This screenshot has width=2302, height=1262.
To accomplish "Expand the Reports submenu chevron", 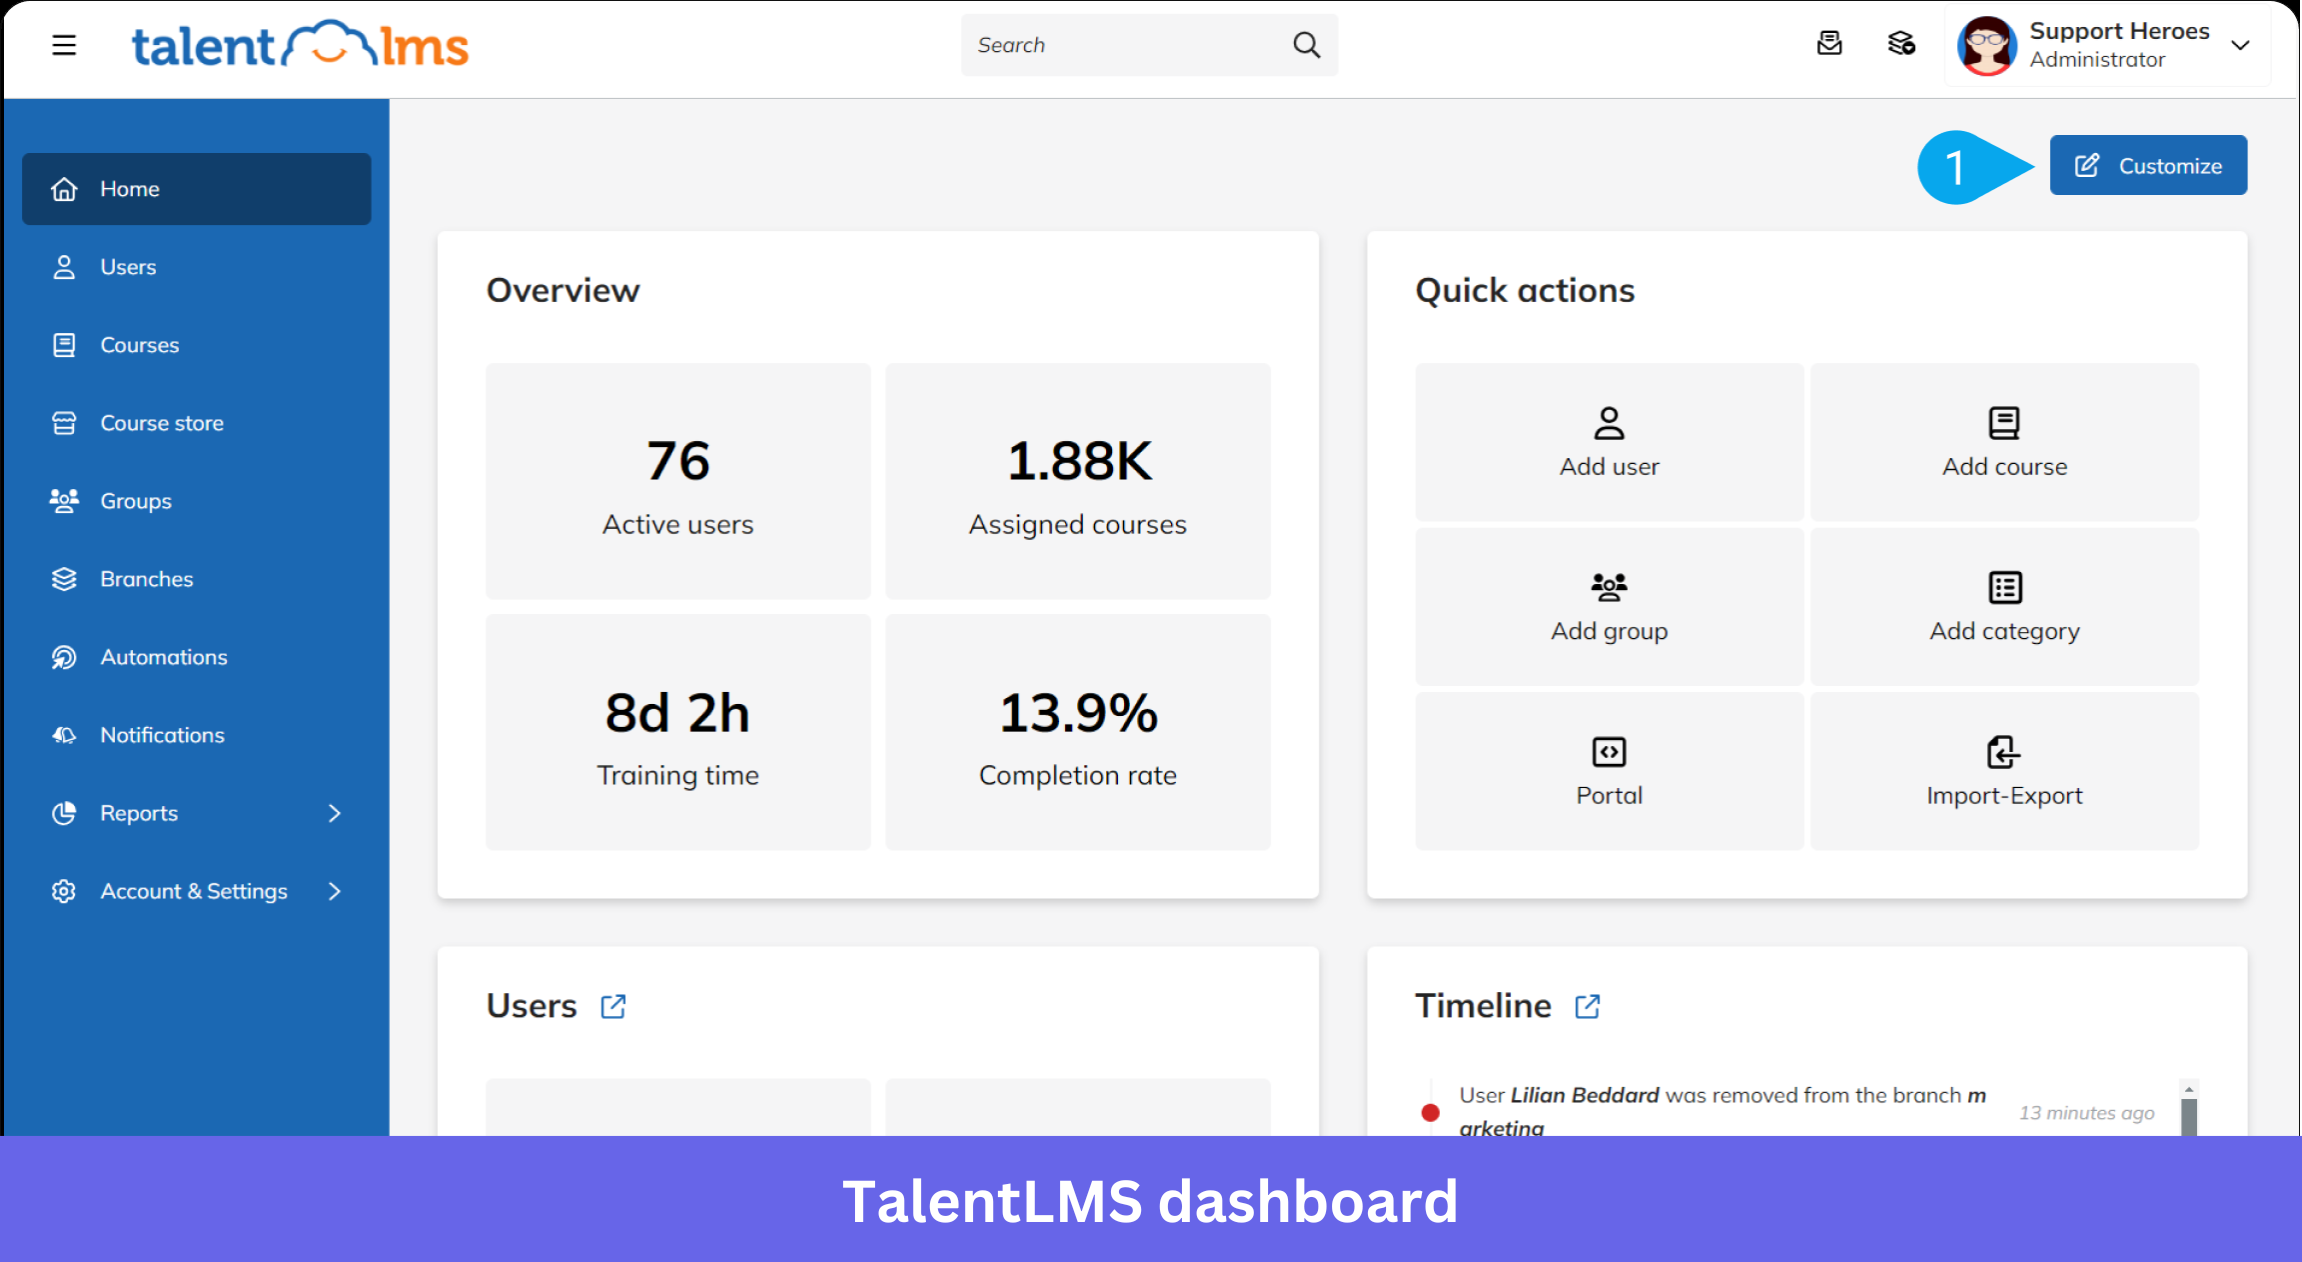I will coord(335,813).
